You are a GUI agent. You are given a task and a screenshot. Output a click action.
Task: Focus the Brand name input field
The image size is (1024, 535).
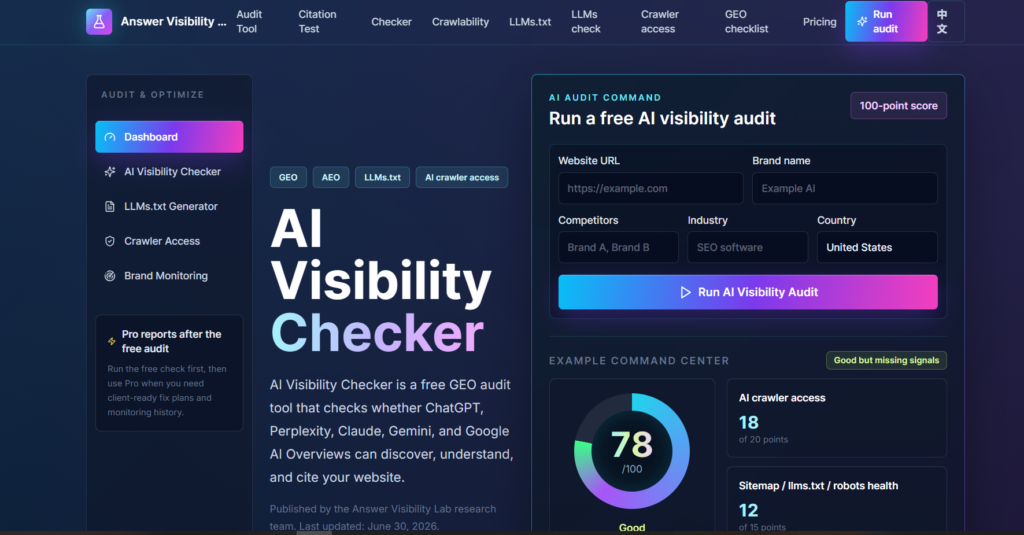coord(844,188)
